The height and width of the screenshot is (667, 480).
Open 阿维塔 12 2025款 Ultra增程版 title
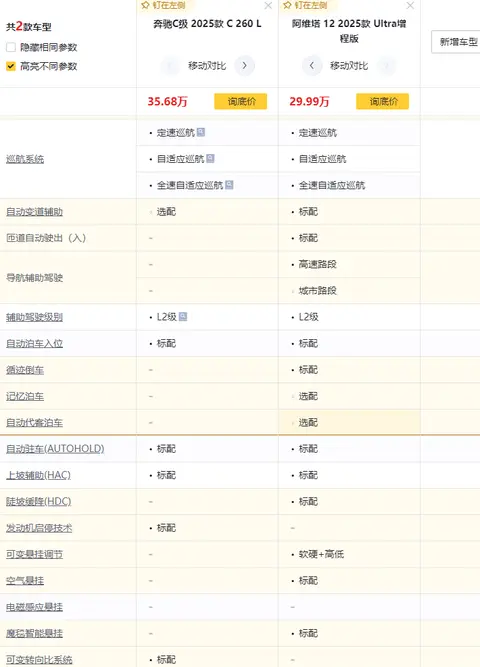click(349, 31)
